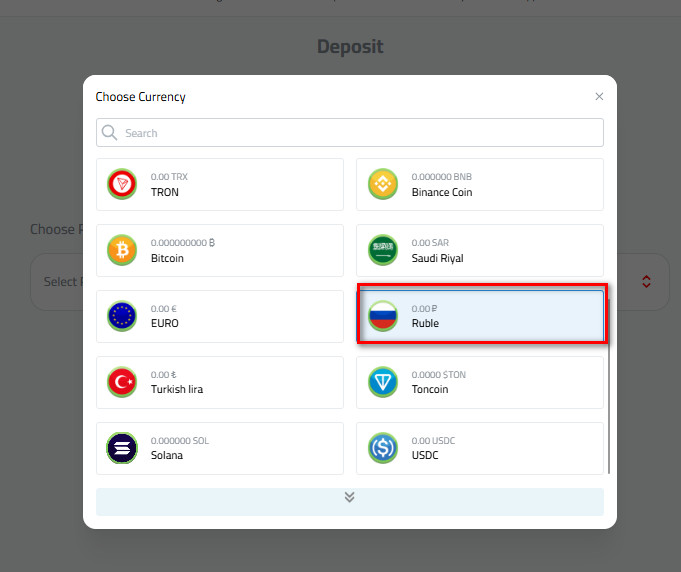Click the currency list scrollbar
Viewport: 681px width, 572px height.
pos(609,387)
